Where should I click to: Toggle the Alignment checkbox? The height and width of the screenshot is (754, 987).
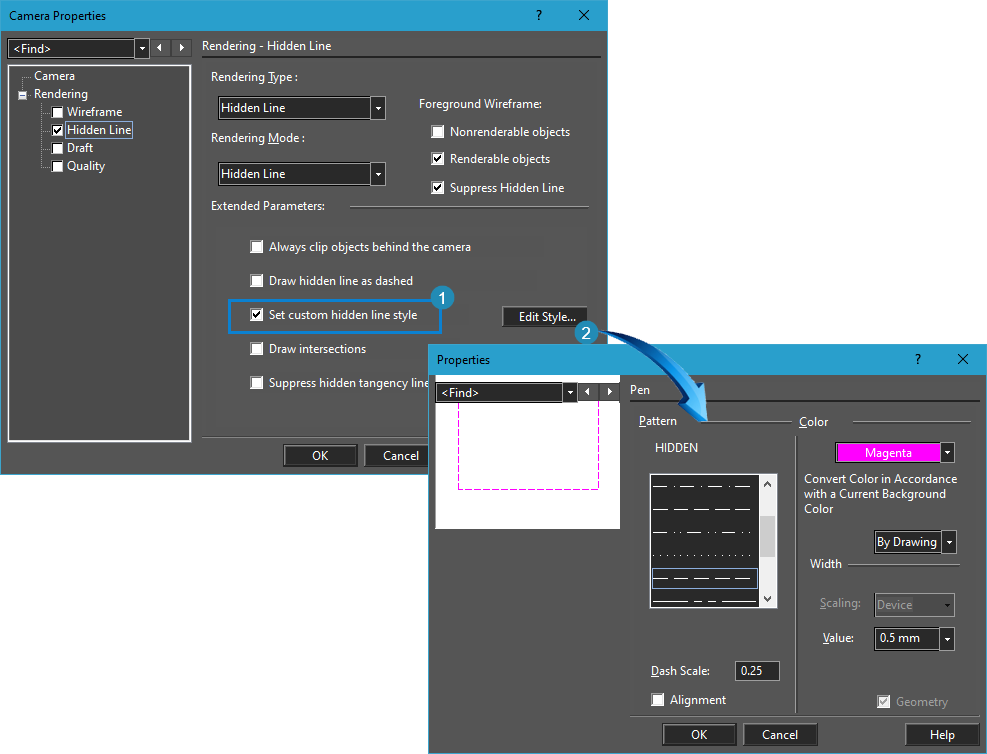[x=658, y=700]
